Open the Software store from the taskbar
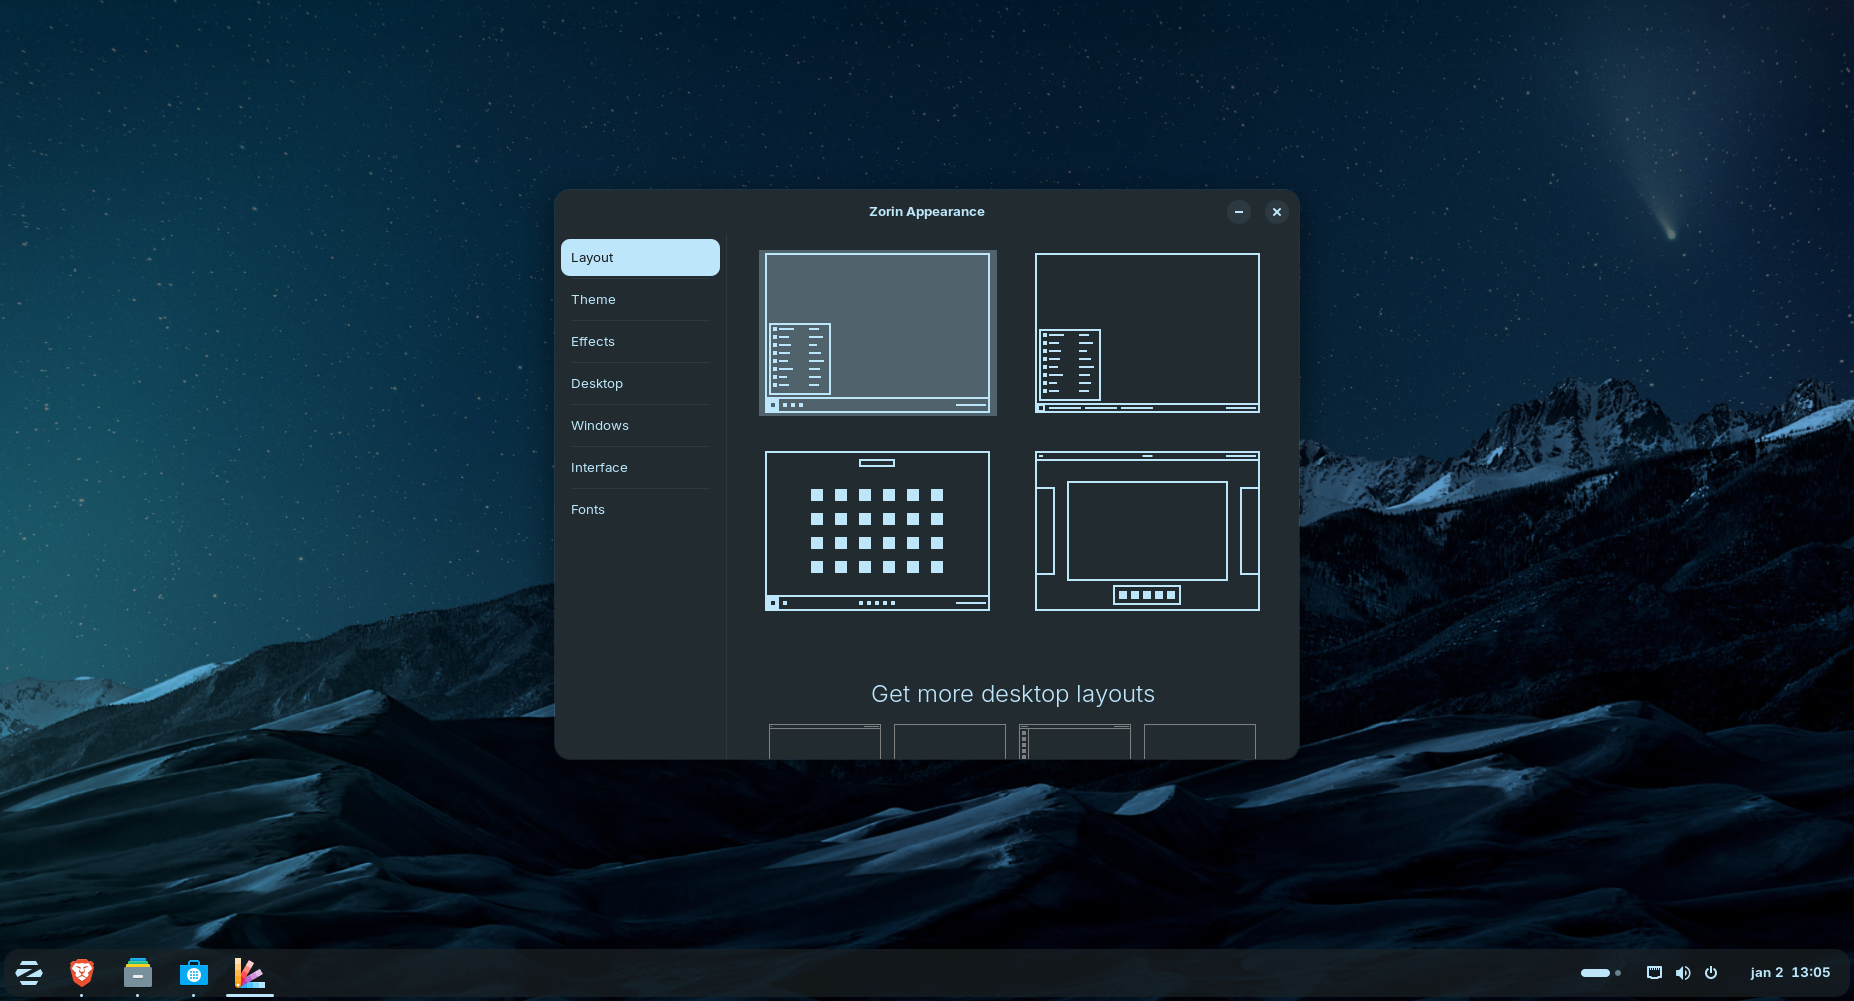This screenshot has height=1001, width=1854. 193,972
